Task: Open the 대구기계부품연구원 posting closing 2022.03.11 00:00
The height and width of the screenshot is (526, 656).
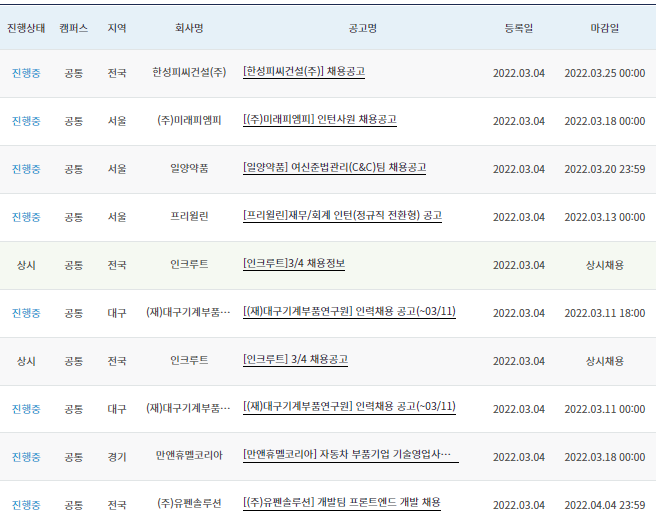Action: [x=349, y=407]
